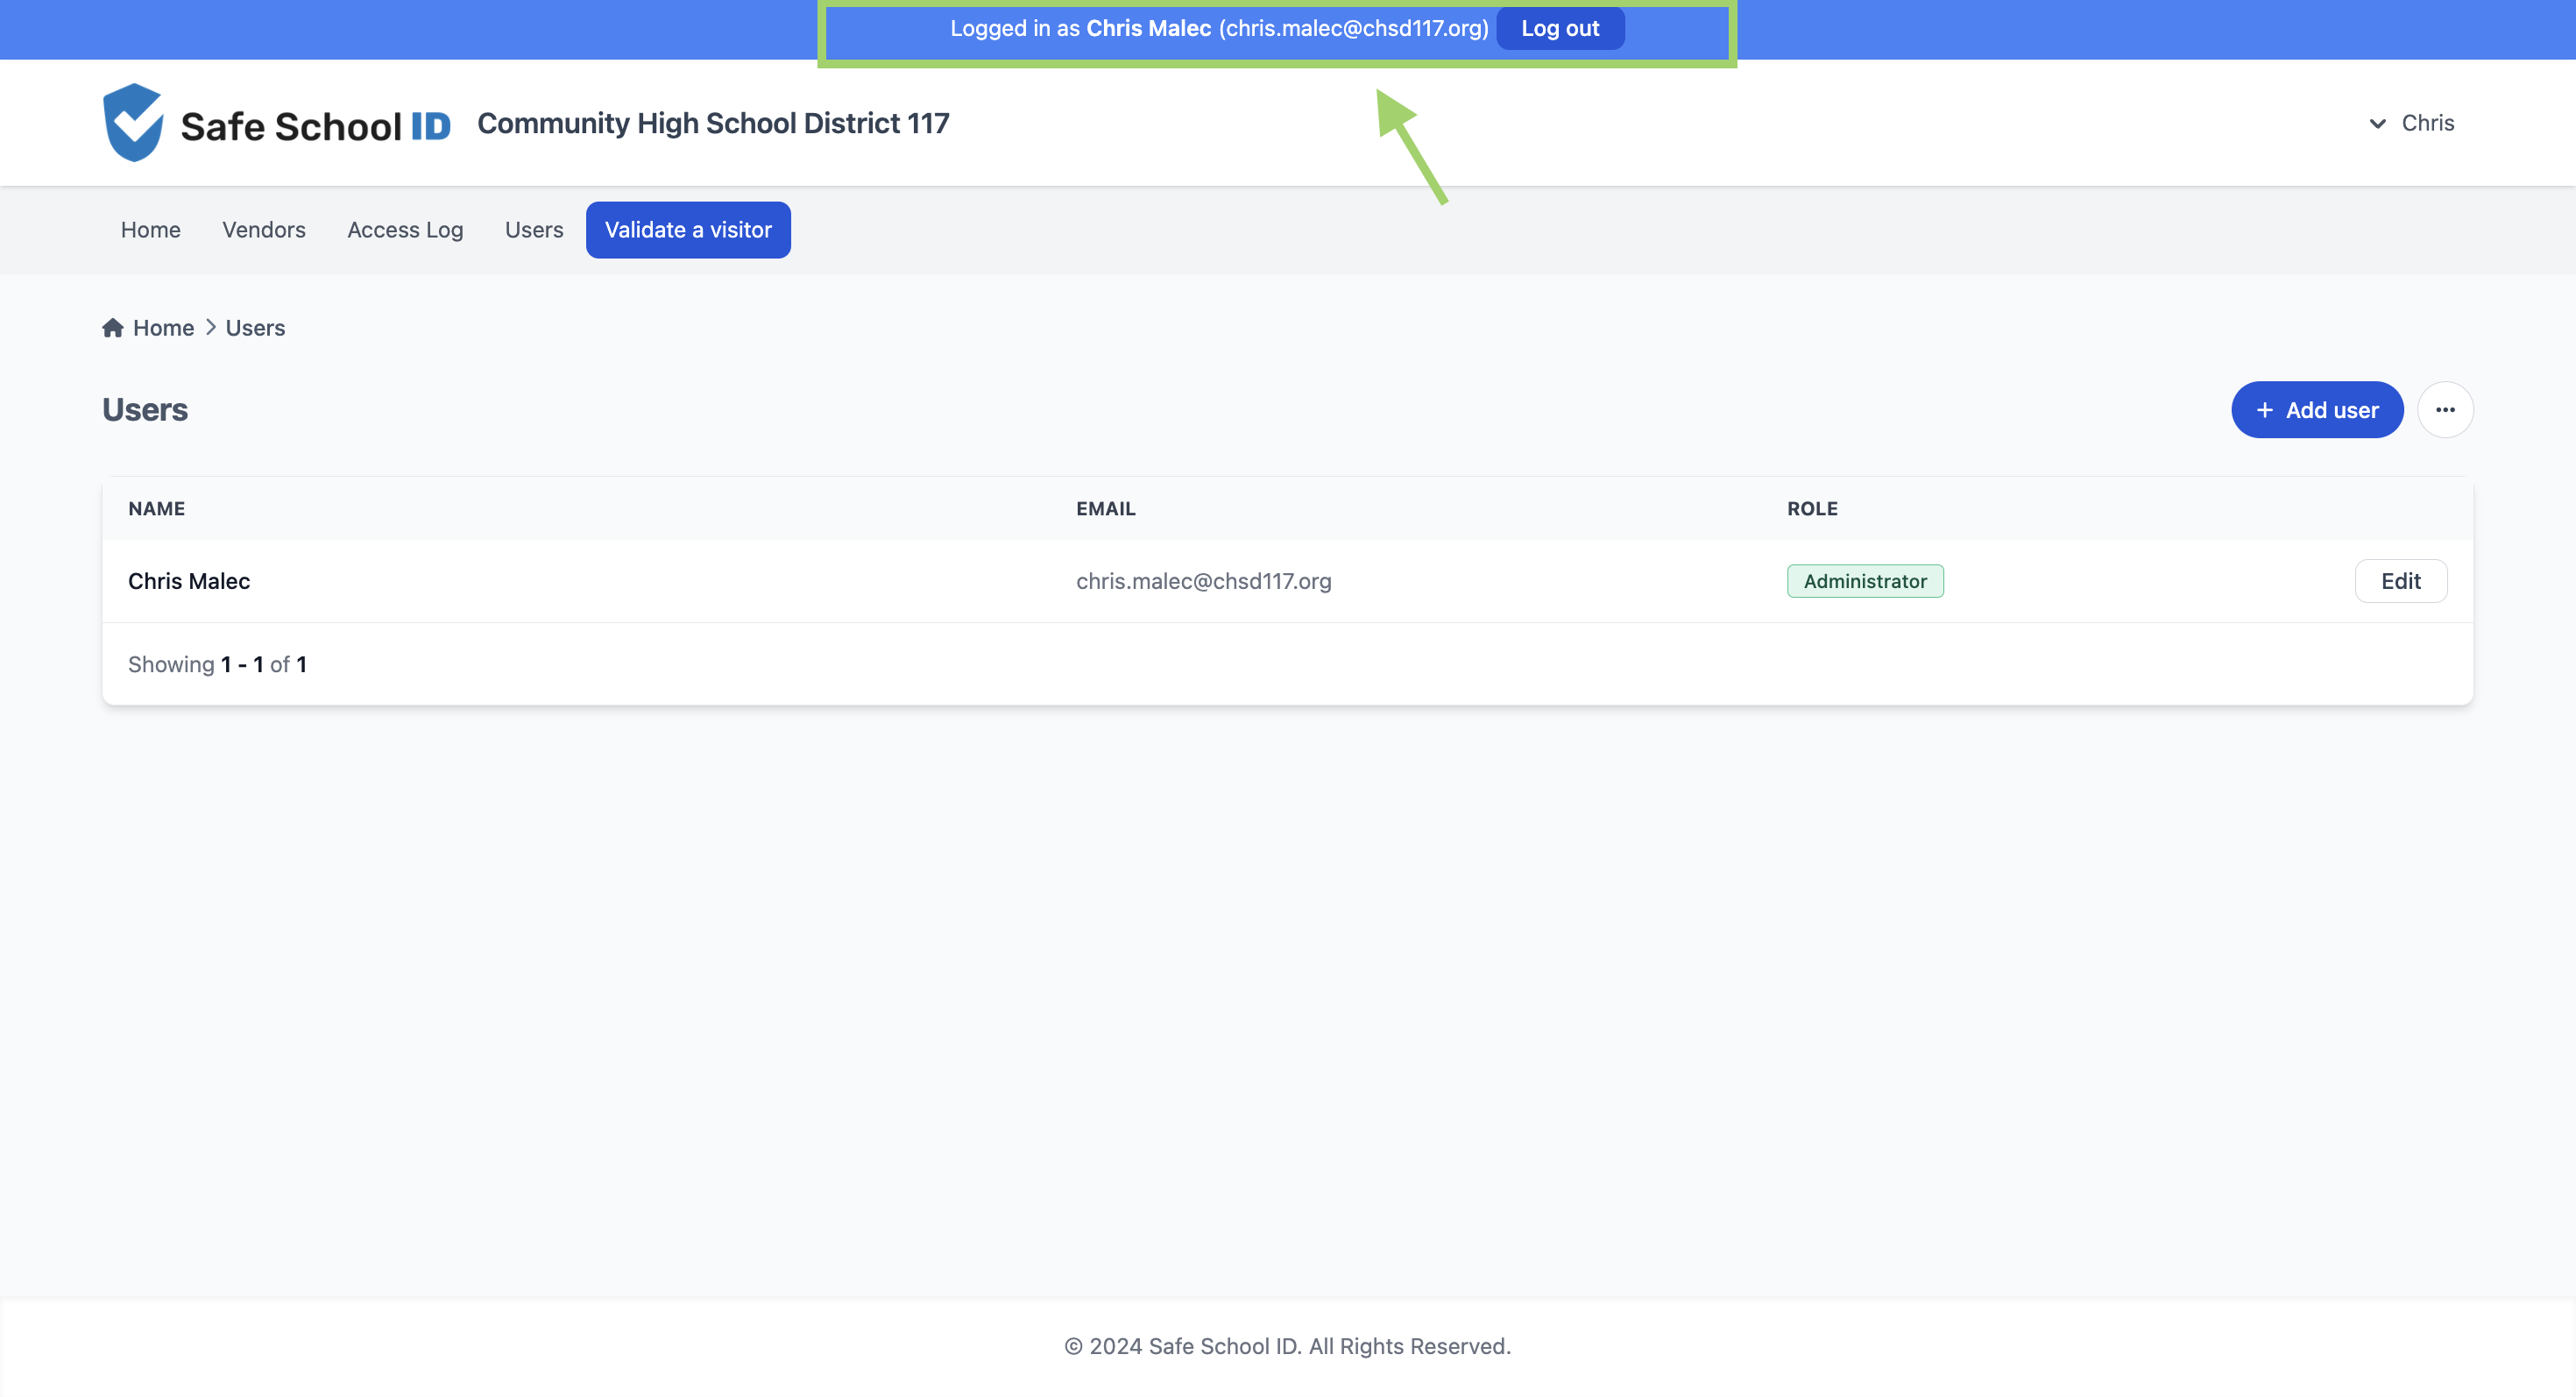Screen dimensions: 2576x1397
Task: Click the Chris Malec name in table
Action: (x=189, y=581)
